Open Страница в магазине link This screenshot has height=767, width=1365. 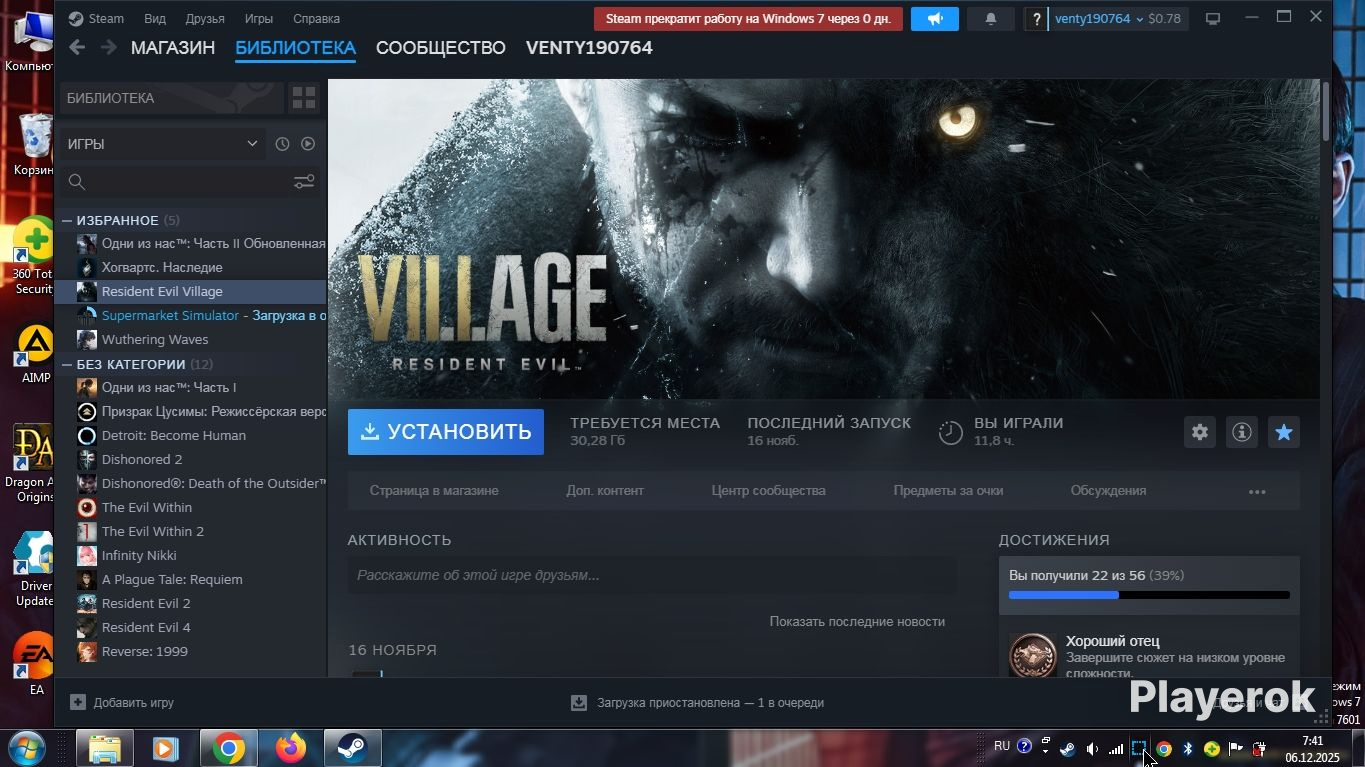pyautogui.click(x=434, y=491)
